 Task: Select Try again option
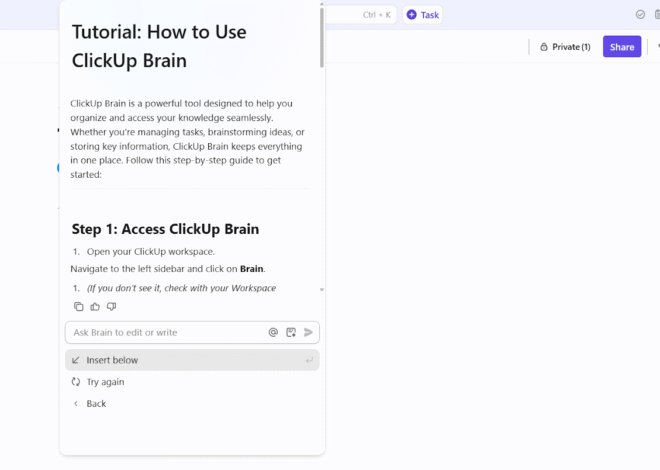point(192,382)
